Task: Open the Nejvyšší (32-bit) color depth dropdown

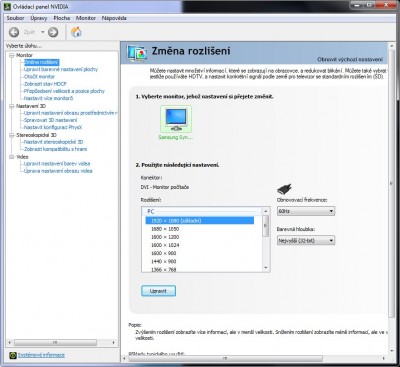Action: coord(306,240)
